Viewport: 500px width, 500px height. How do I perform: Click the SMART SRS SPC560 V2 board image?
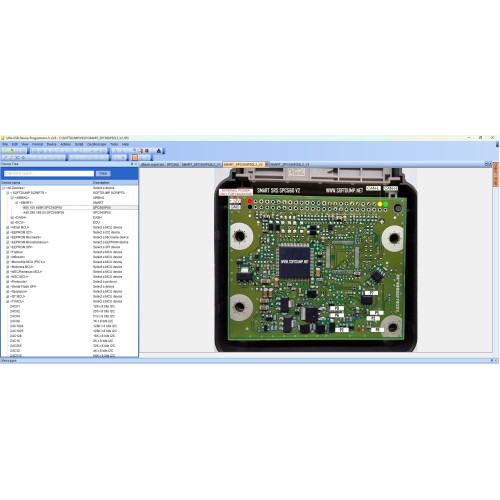315,260
